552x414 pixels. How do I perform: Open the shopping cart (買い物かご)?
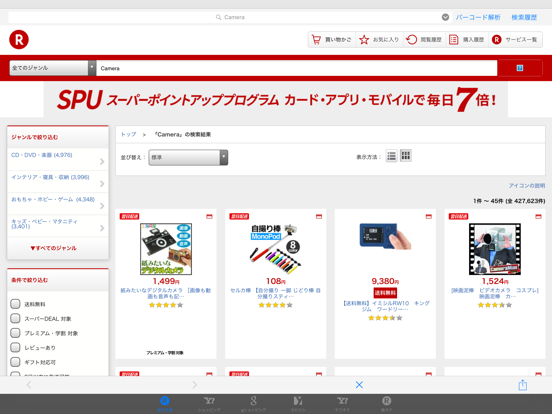click(x=332, y=40)
